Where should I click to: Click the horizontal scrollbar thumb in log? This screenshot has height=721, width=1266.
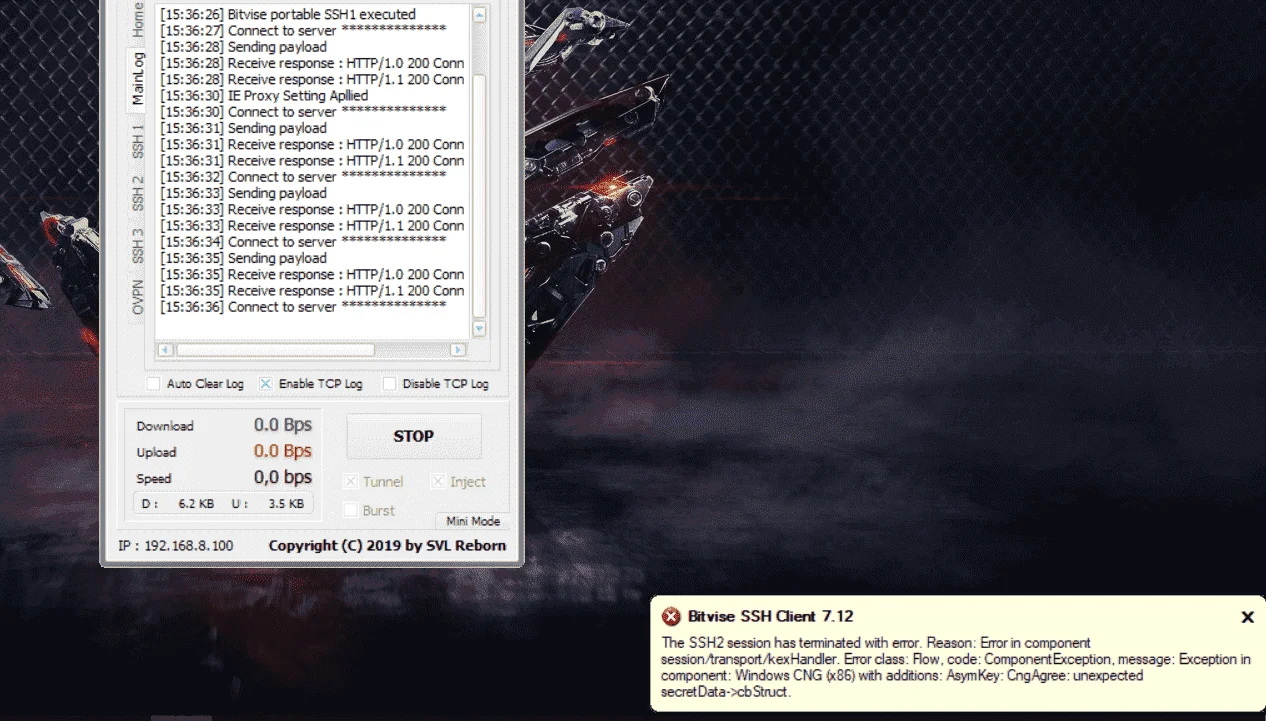click(x=275, y=350)
